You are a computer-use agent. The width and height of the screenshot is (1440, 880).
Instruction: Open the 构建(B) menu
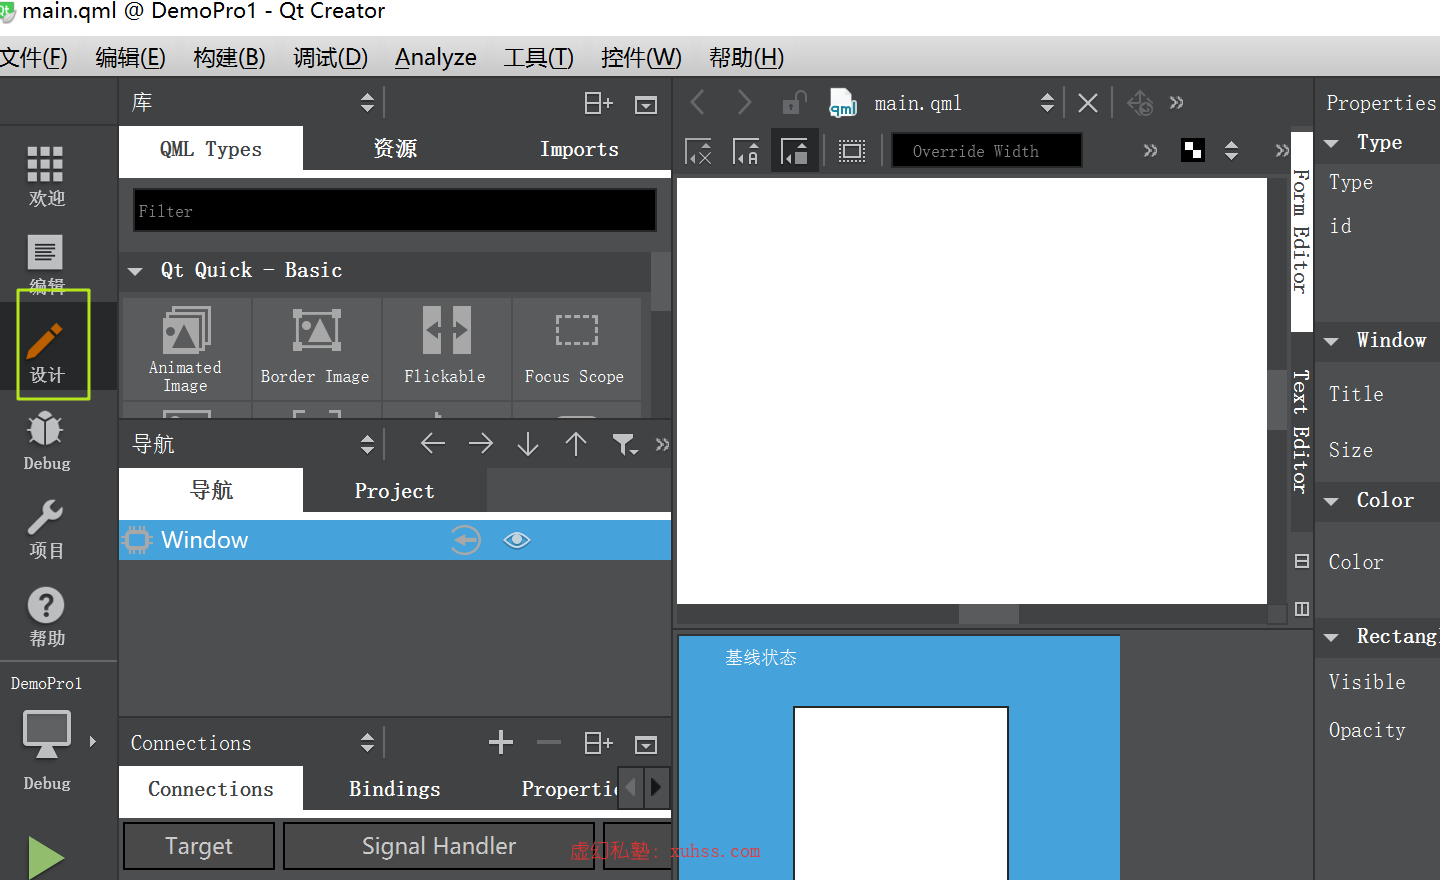pyautogui.click(x=229, y=57)
